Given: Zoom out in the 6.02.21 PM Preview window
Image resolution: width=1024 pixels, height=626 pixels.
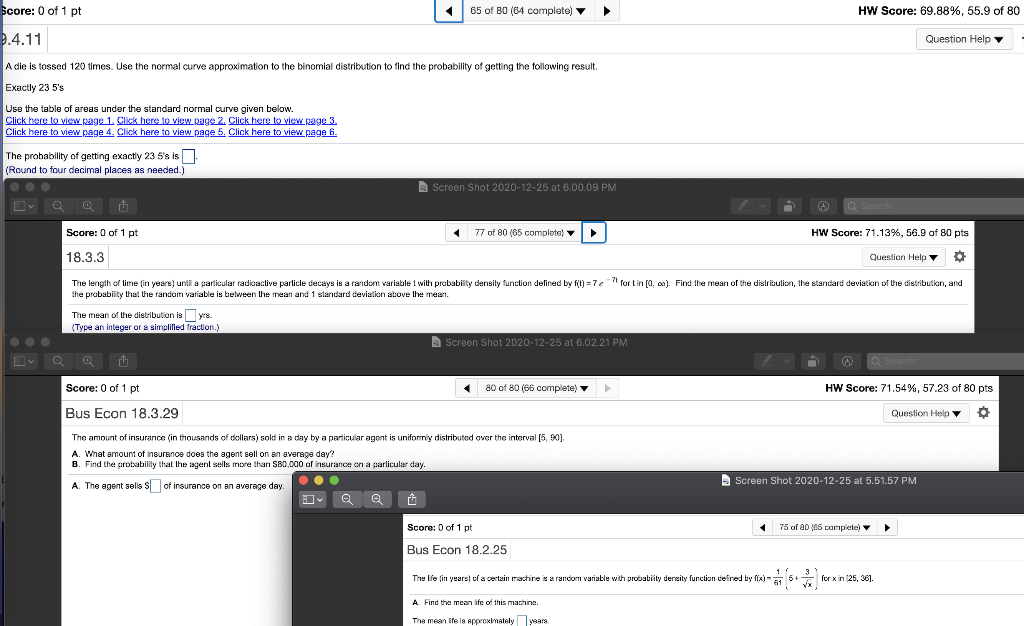Looking at the screenshot, I should coord(58,361).
